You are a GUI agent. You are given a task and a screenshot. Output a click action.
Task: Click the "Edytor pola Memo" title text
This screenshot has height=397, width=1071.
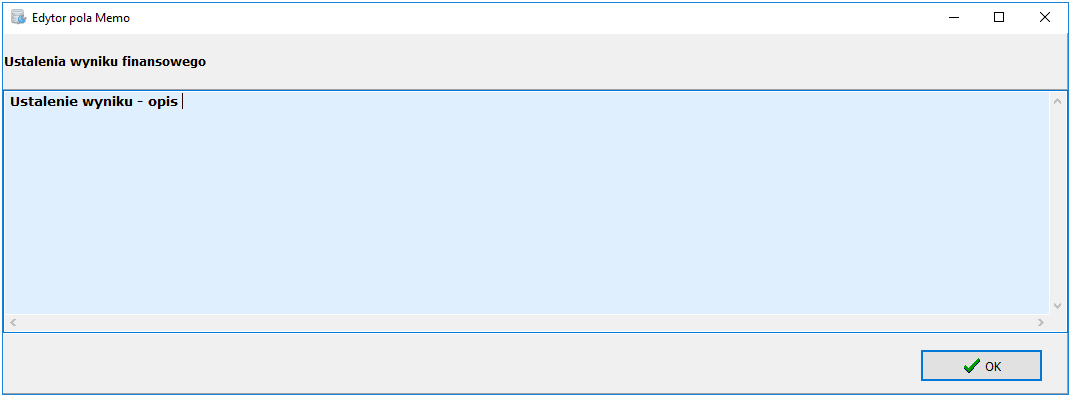[x=81, y=18]
